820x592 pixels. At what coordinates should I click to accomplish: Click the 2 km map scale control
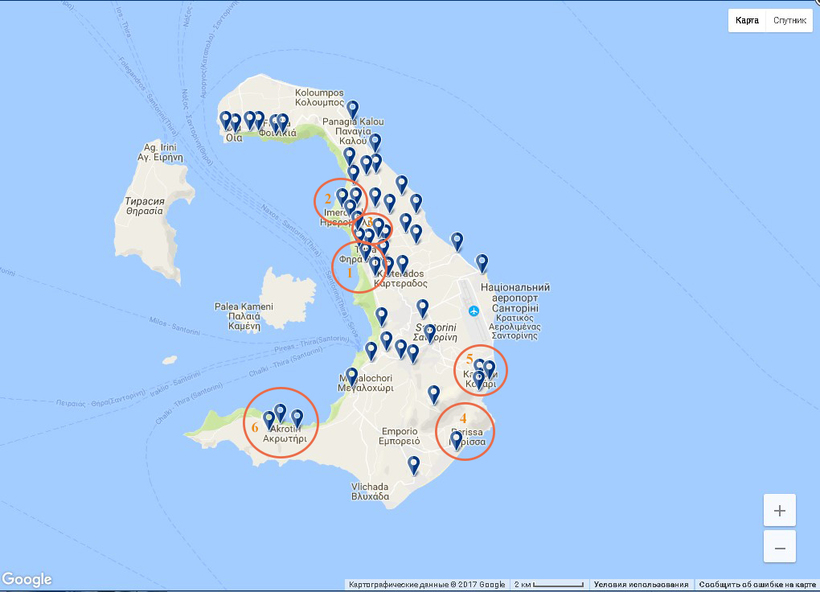548,585
